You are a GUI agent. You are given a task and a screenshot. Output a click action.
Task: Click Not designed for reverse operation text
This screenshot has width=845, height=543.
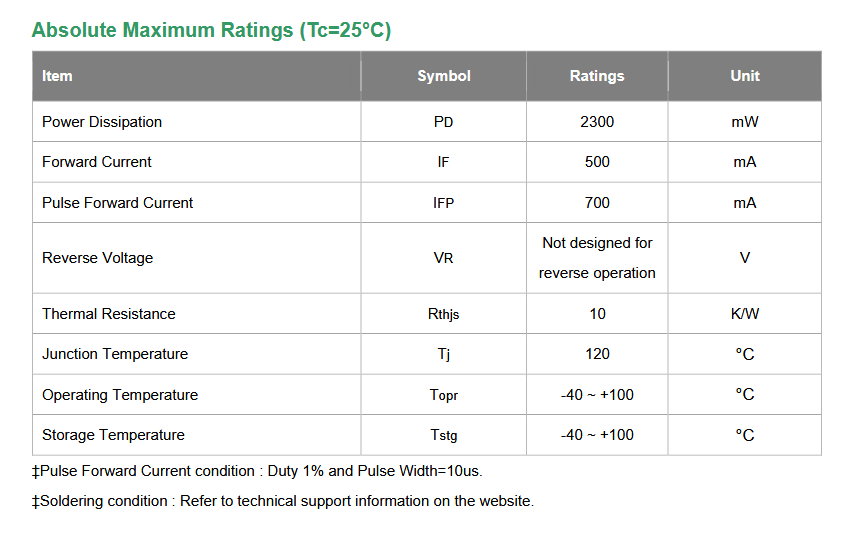tap(597, 258)
